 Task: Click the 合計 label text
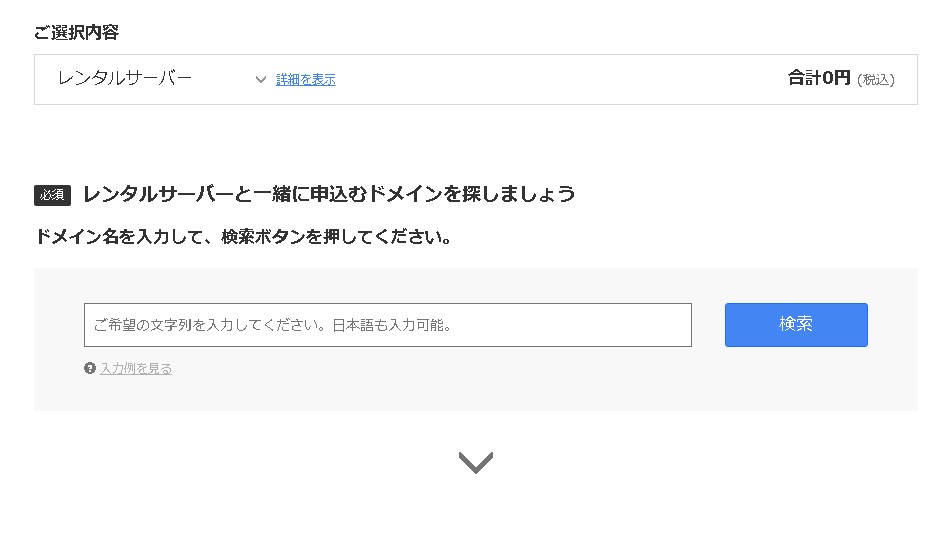(804, 78)
